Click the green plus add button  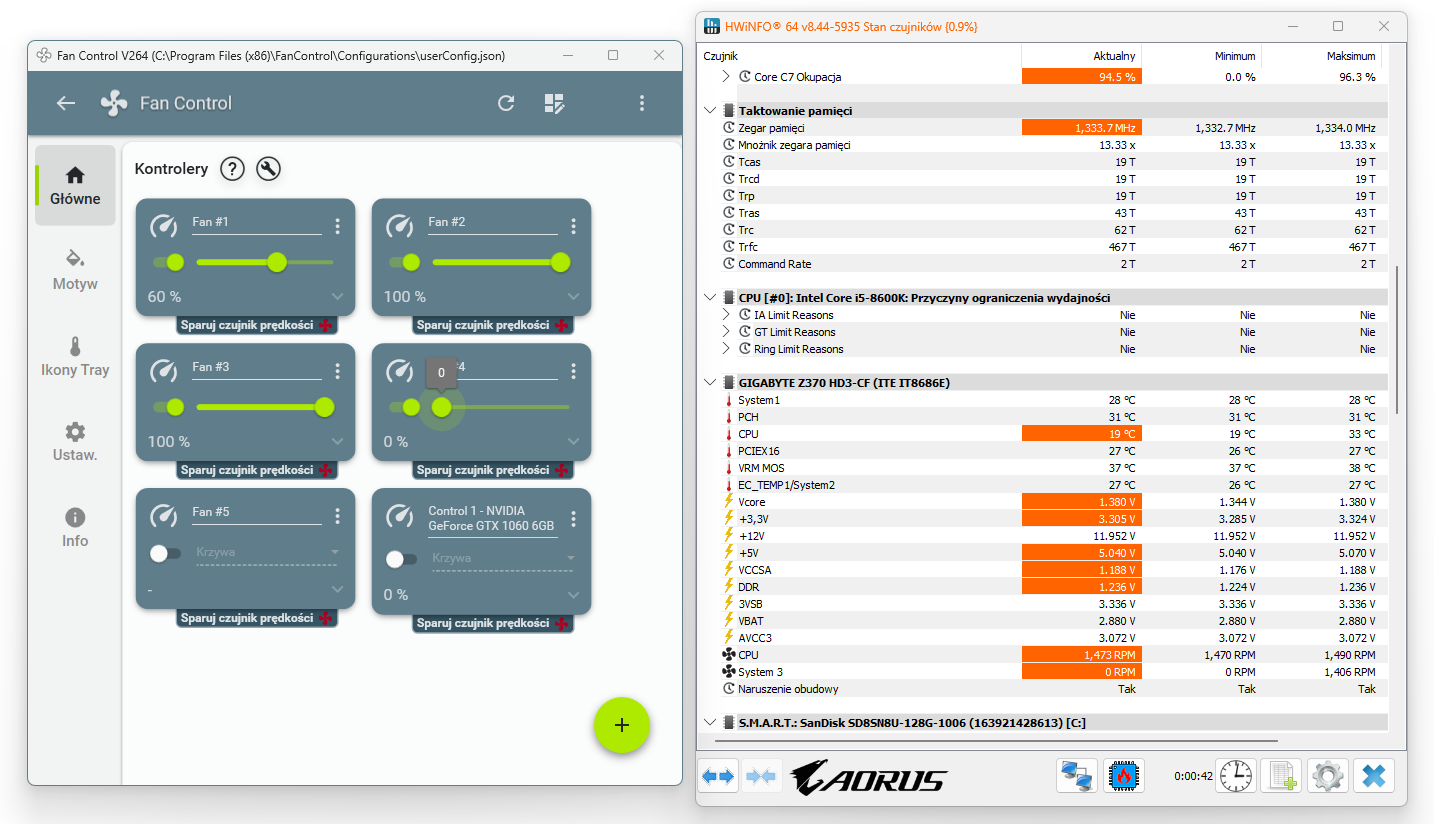(622, 725)
